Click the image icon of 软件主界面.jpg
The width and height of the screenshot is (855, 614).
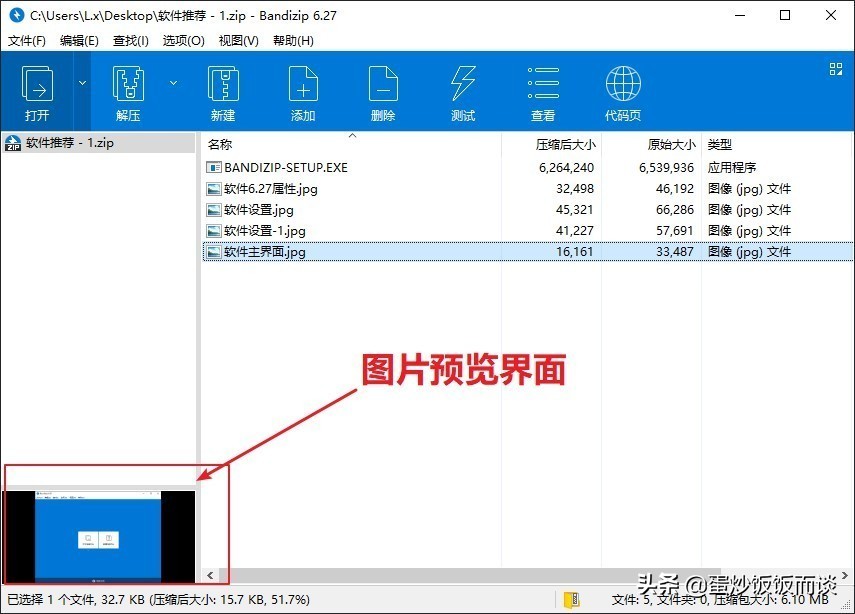(x=214, y=252)
